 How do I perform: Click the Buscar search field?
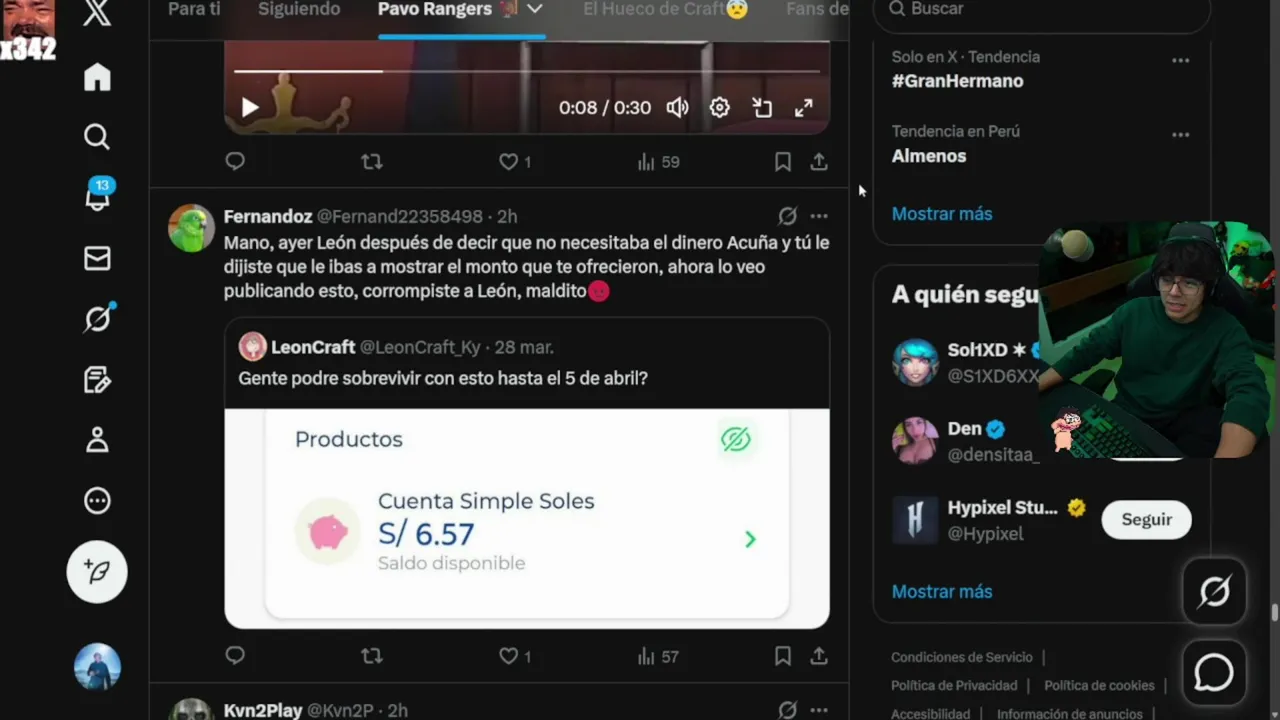click(1042, 10)
